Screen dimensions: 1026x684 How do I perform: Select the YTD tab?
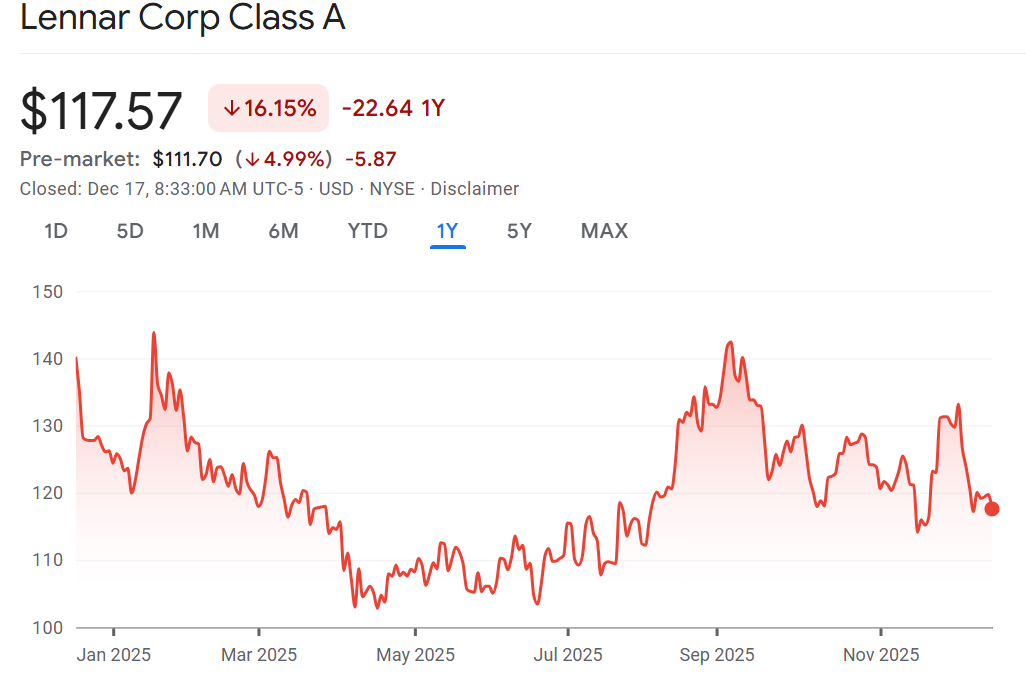(367, 231)
